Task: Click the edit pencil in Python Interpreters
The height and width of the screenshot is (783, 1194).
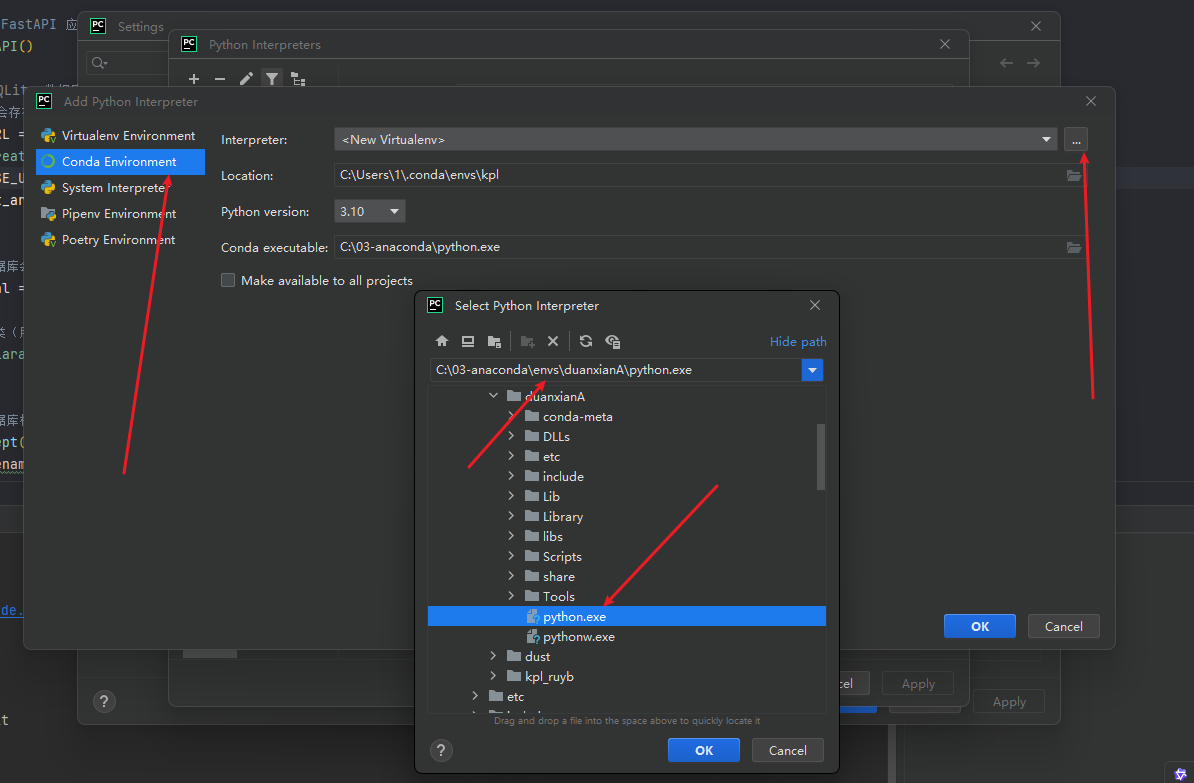Action: [x=246, y=79]
